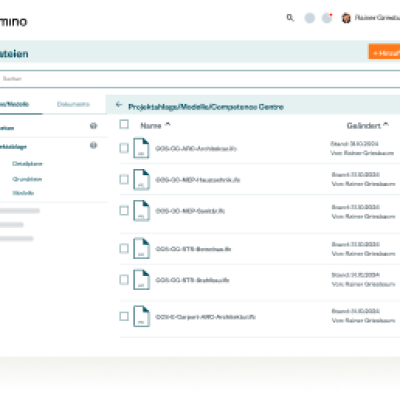This screenshot has height=400, width=400.
Task: Click the orange Hinzufügen button
Action: coord(384,52)
